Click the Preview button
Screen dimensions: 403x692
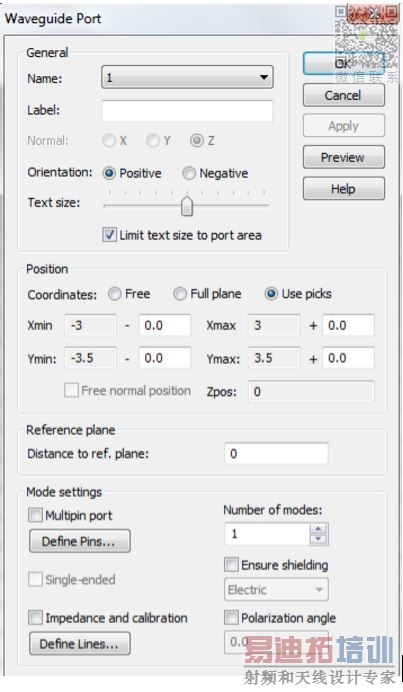343,157
